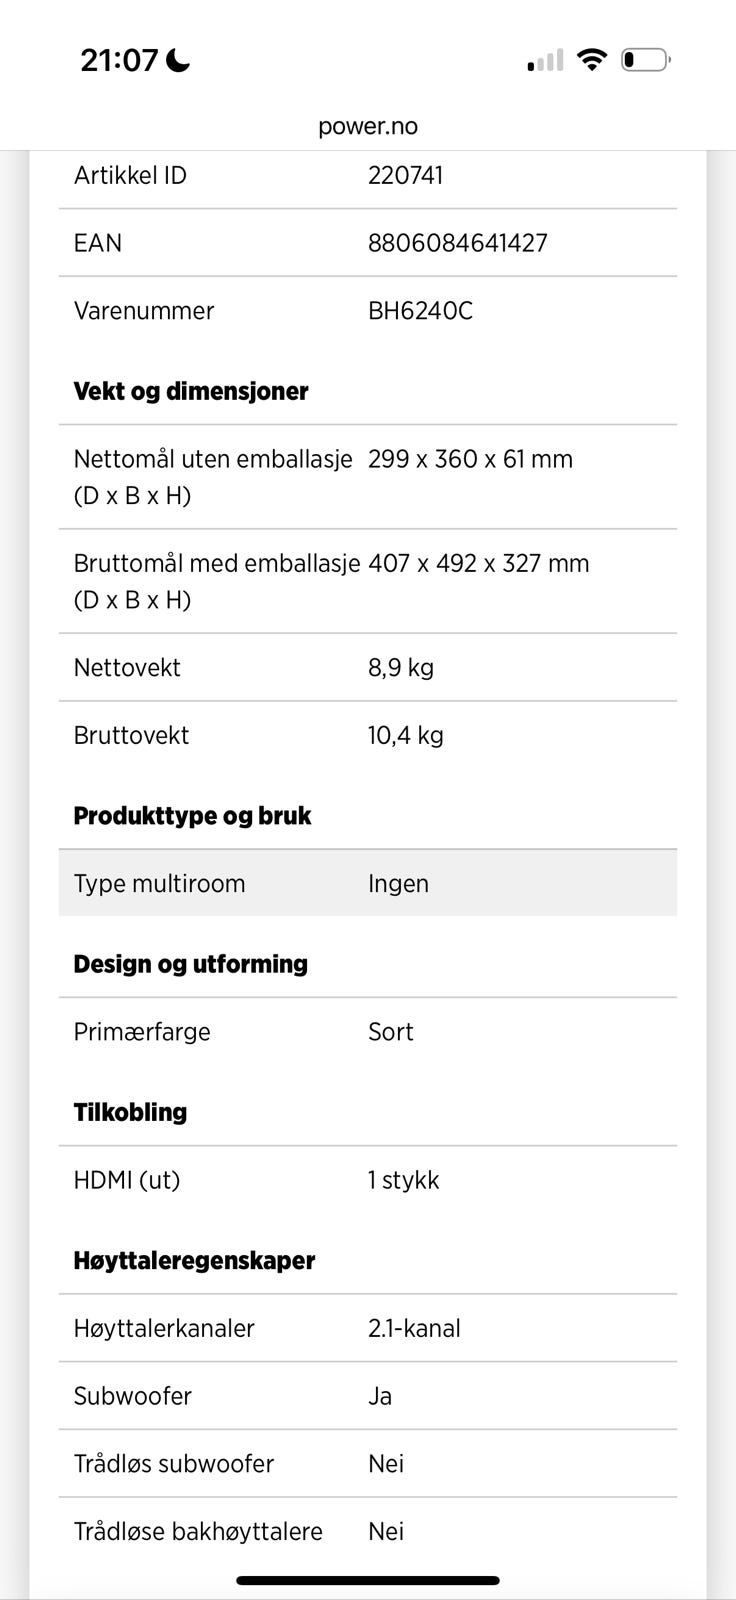Tap the Artikkel ID value 220741
736x1600 pixels.
[405, 176]
